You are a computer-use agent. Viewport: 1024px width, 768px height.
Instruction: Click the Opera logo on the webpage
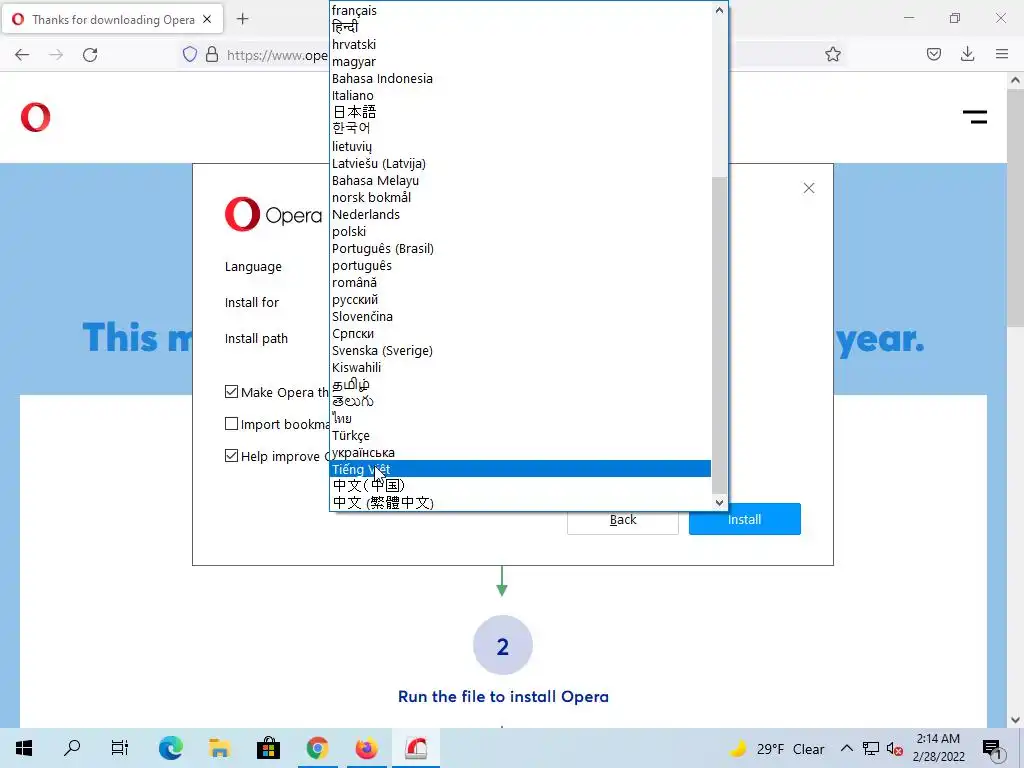coord(35,118)
